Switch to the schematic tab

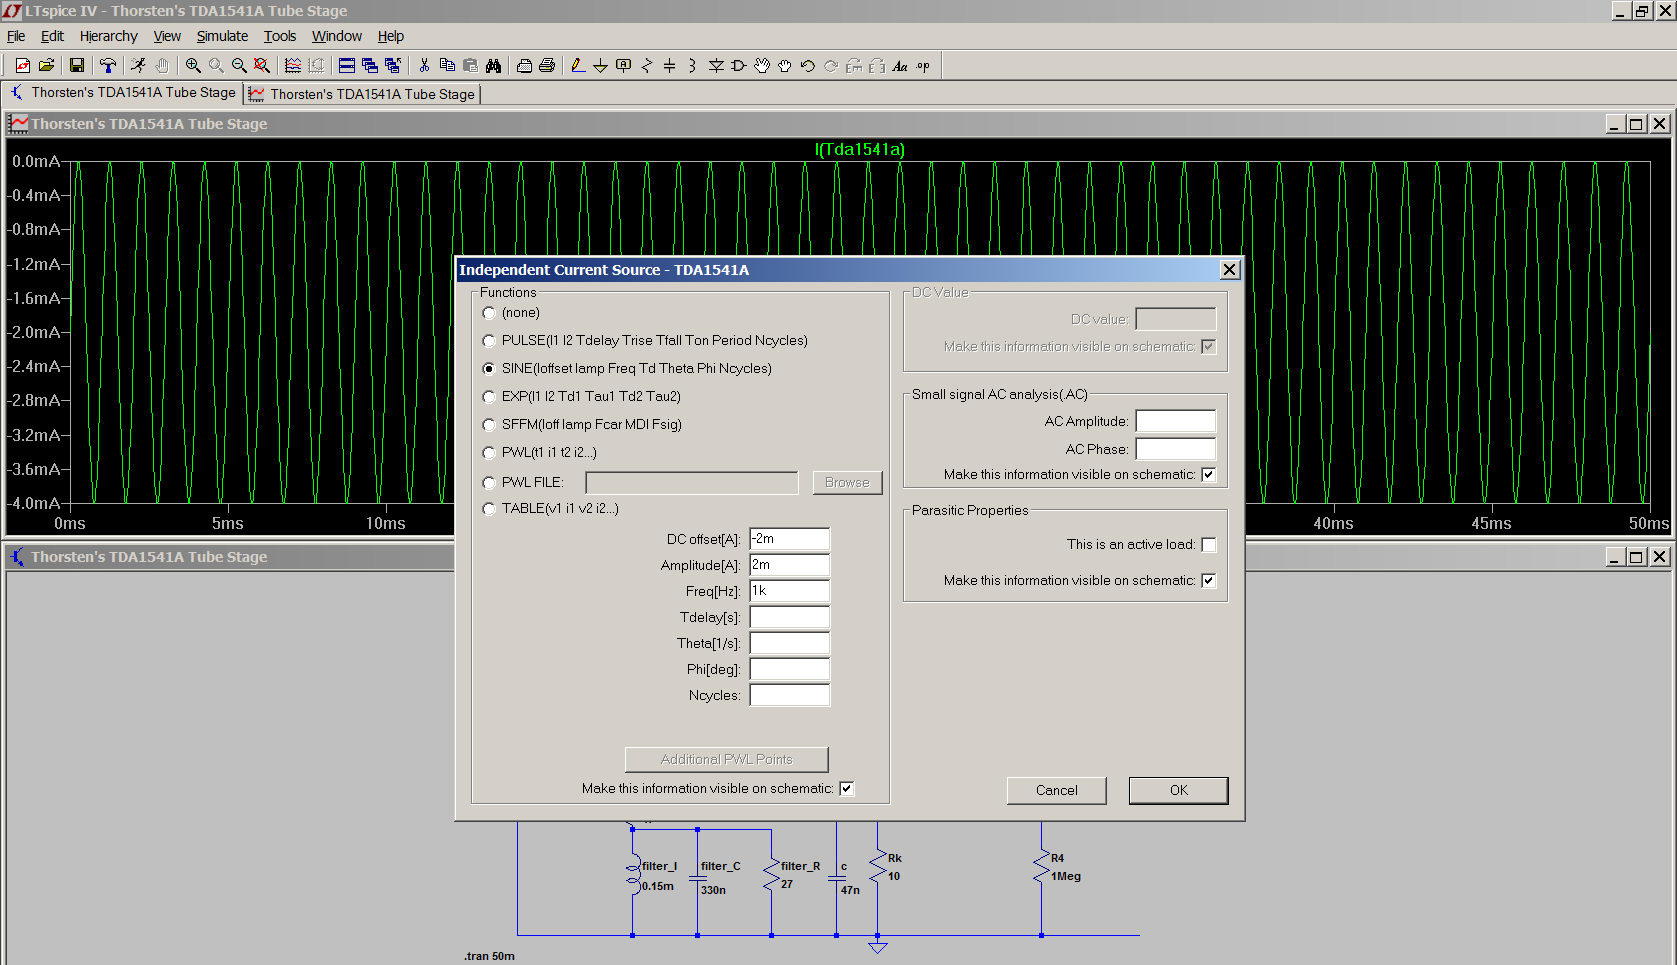coord(124,93)
